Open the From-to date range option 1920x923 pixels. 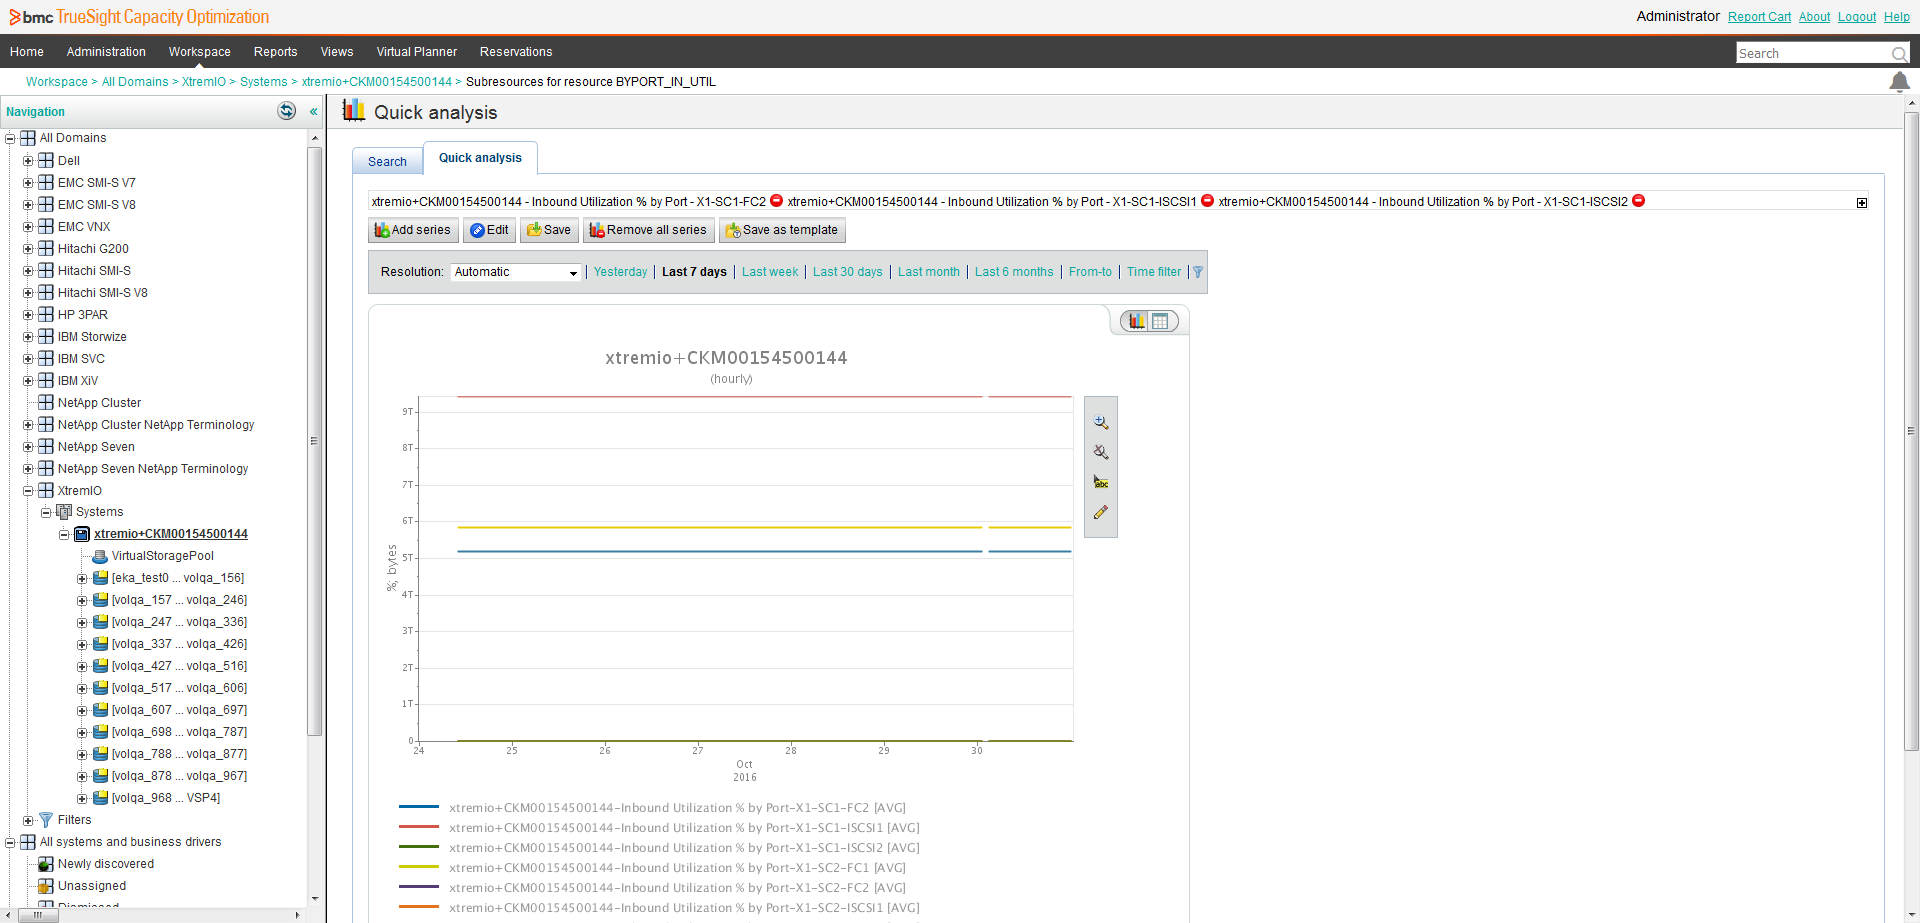click(x=1090, y=272)
